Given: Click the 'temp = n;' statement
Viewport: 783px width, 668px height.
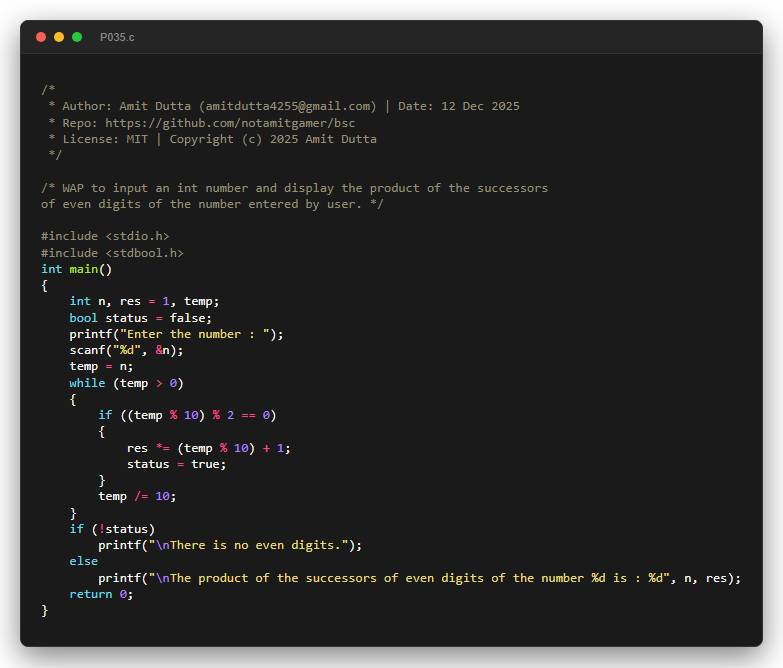Looking at the screenshot, I should click(x=101, y=367).
